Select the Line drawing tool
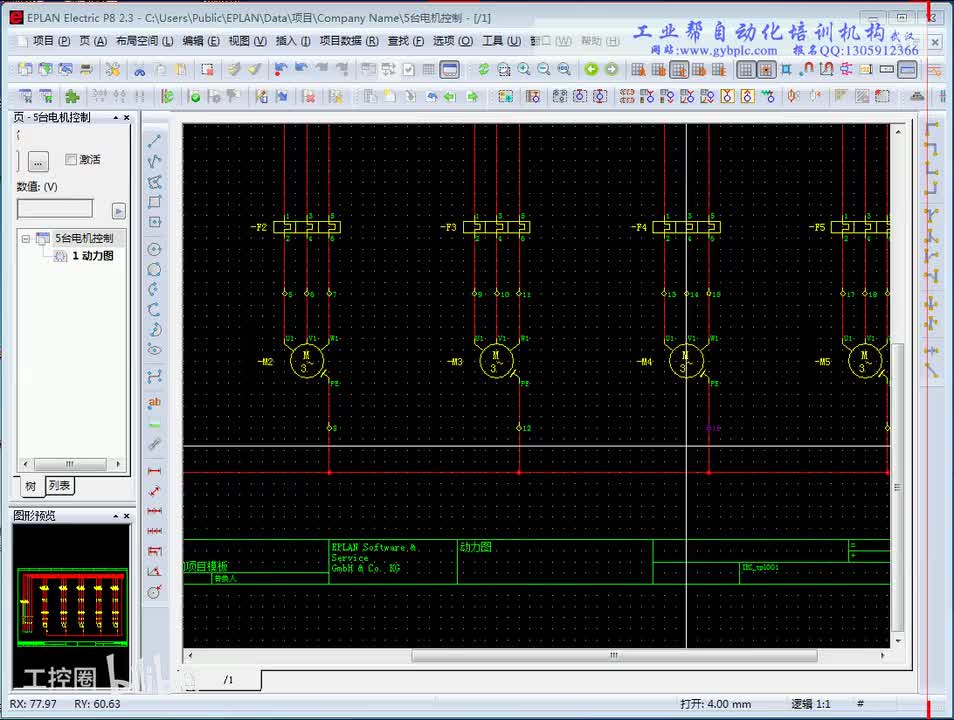Viewport: 954px width, 720px height. (x=155, y=141)
